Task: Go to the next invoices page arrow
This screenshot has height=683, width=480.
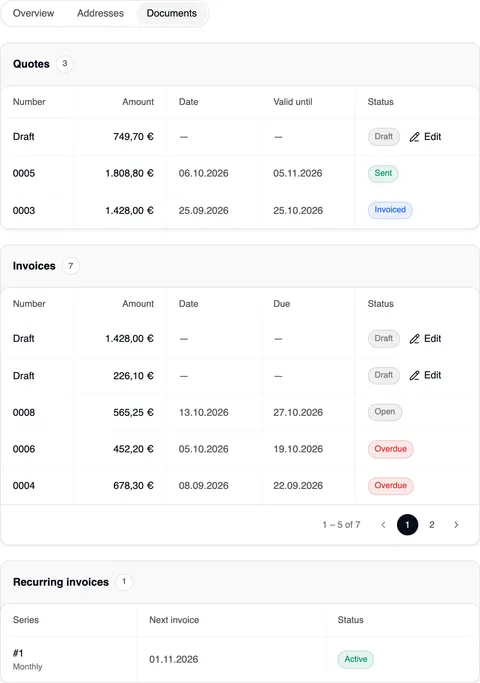Action: pyautogui.click(x=456, y=525)
